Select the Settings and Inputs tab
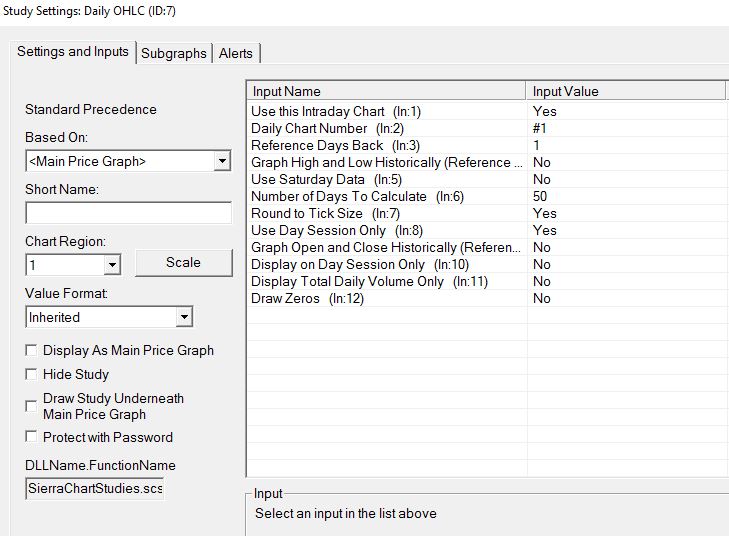729x536 pixels. pyautogui.click(x=73, y=52)
